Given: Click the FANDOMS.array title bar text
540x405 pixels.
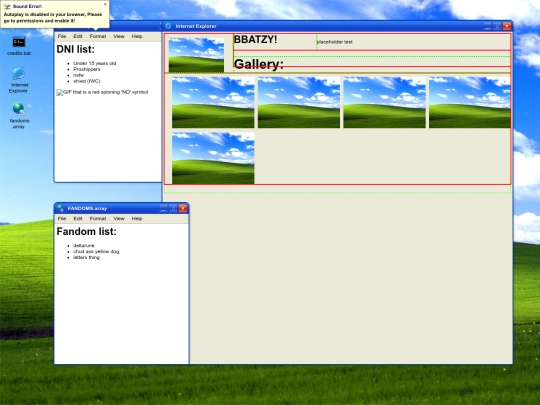Looking at the screenshot, I should pyautogui.click(x=87, y=208).
